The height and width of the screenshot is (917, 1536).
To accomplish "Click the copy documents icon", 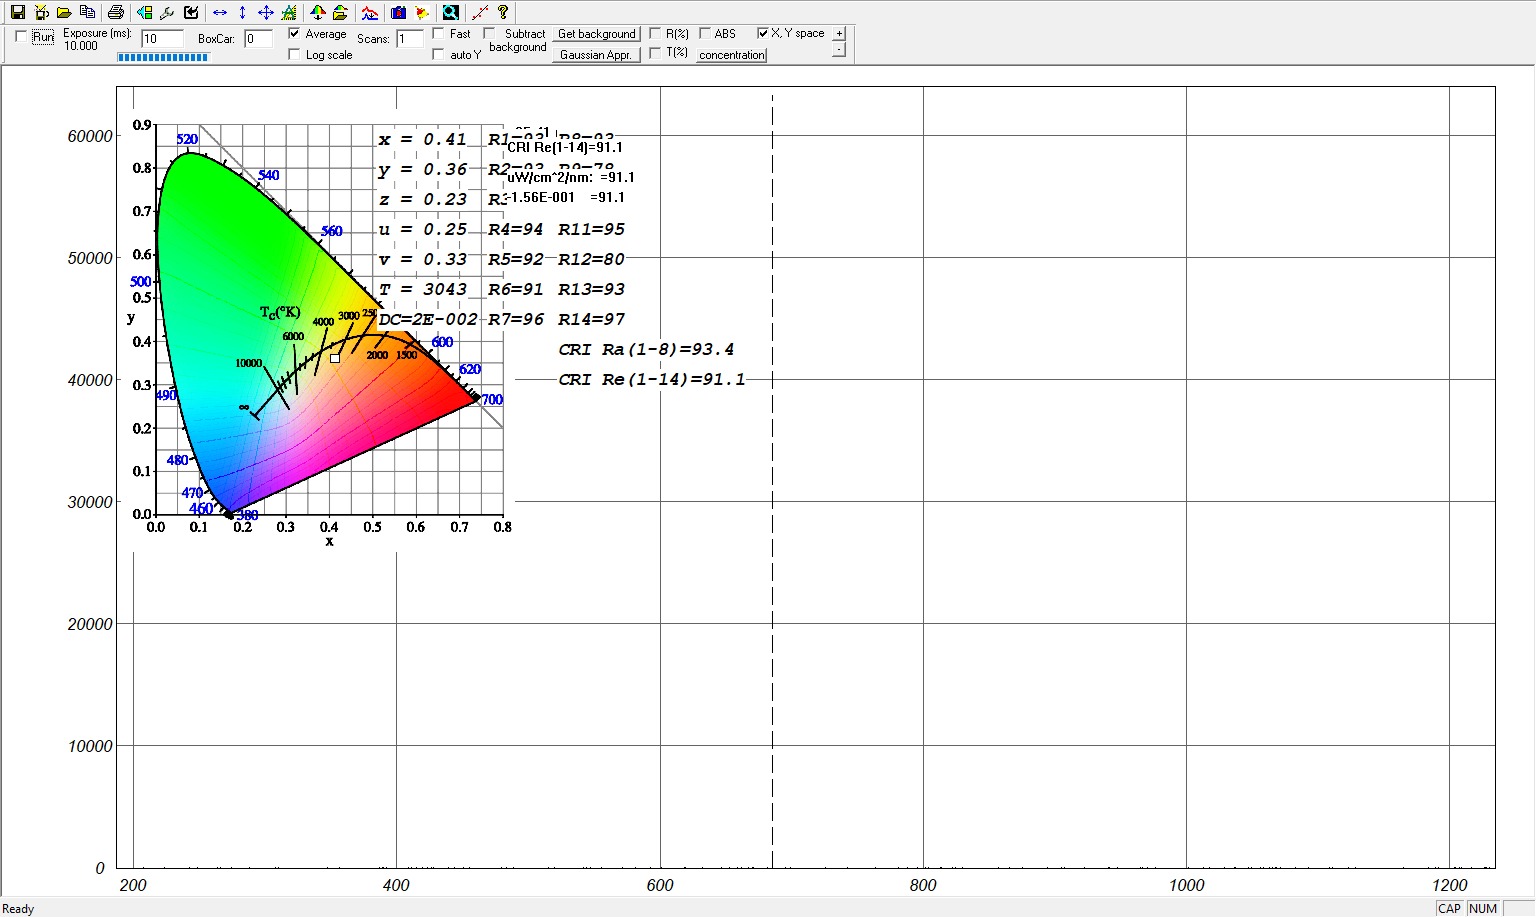I will (88, 12).
